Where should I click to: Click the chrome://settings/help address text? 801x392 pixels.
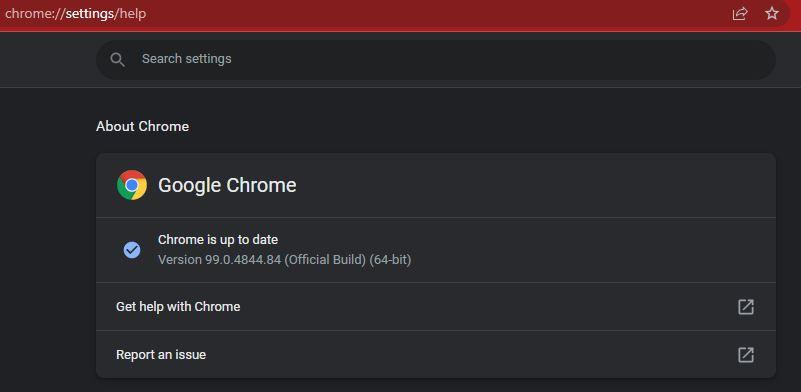[x=76, y=14]
